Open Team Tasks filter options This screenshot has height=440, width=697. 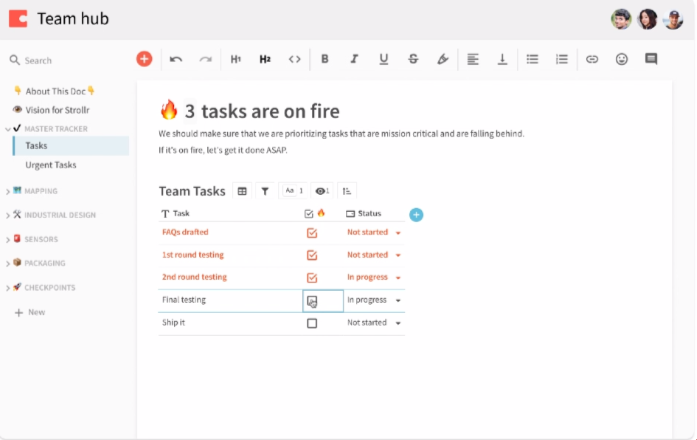click(265, 192)
